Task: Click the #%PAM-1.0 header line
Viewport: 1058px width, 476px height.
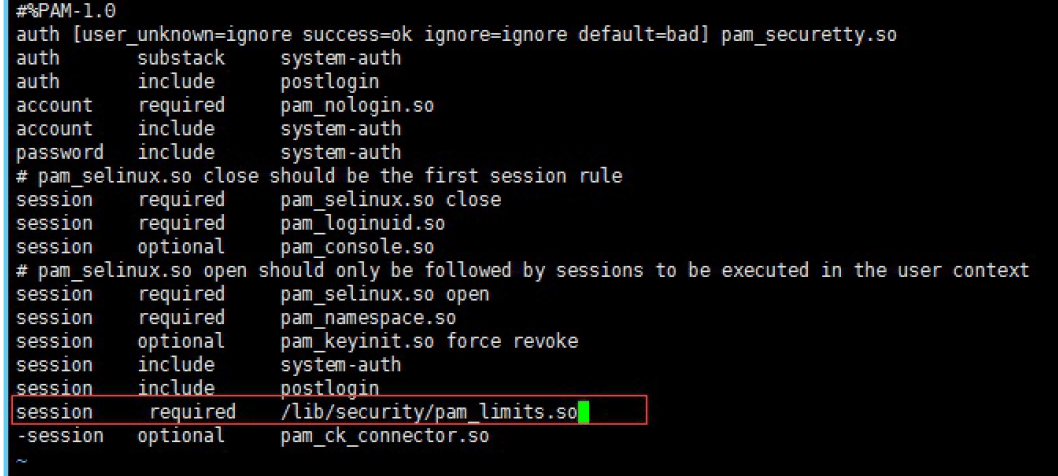Action: (x=66, y=11)
